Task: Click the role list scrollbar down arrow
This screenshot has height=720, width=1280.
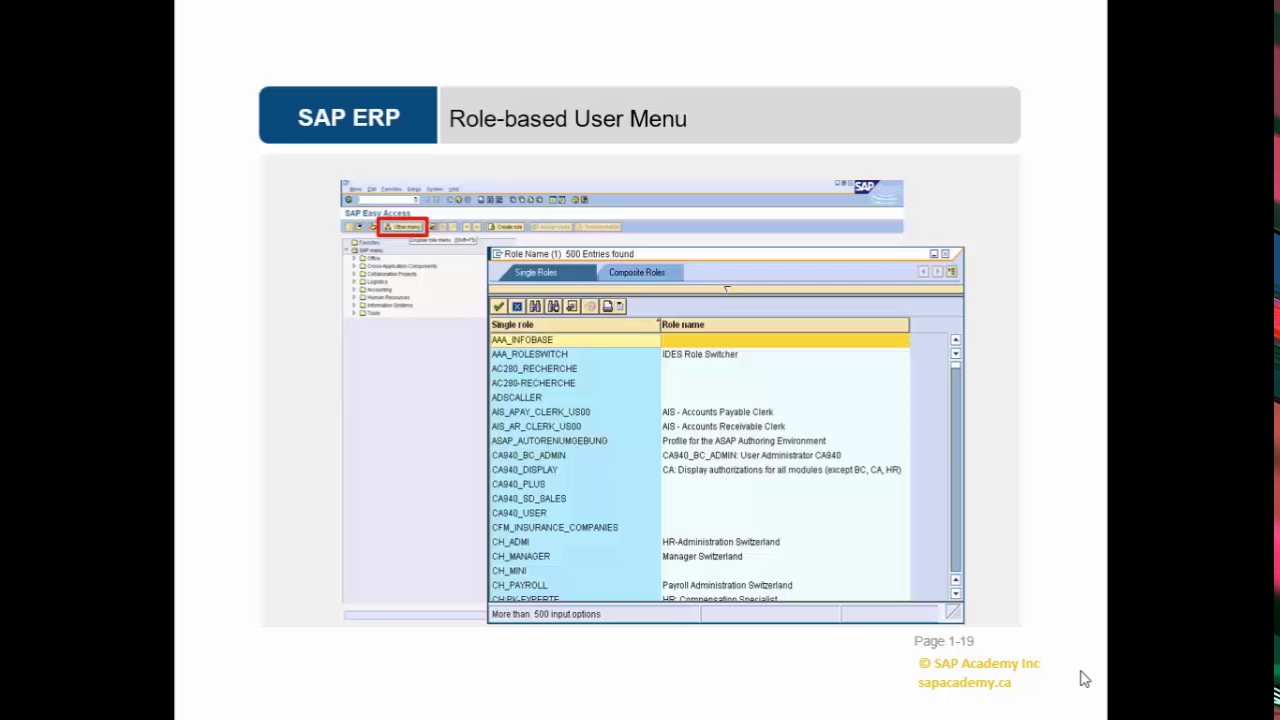Action: tap(955, 594)
